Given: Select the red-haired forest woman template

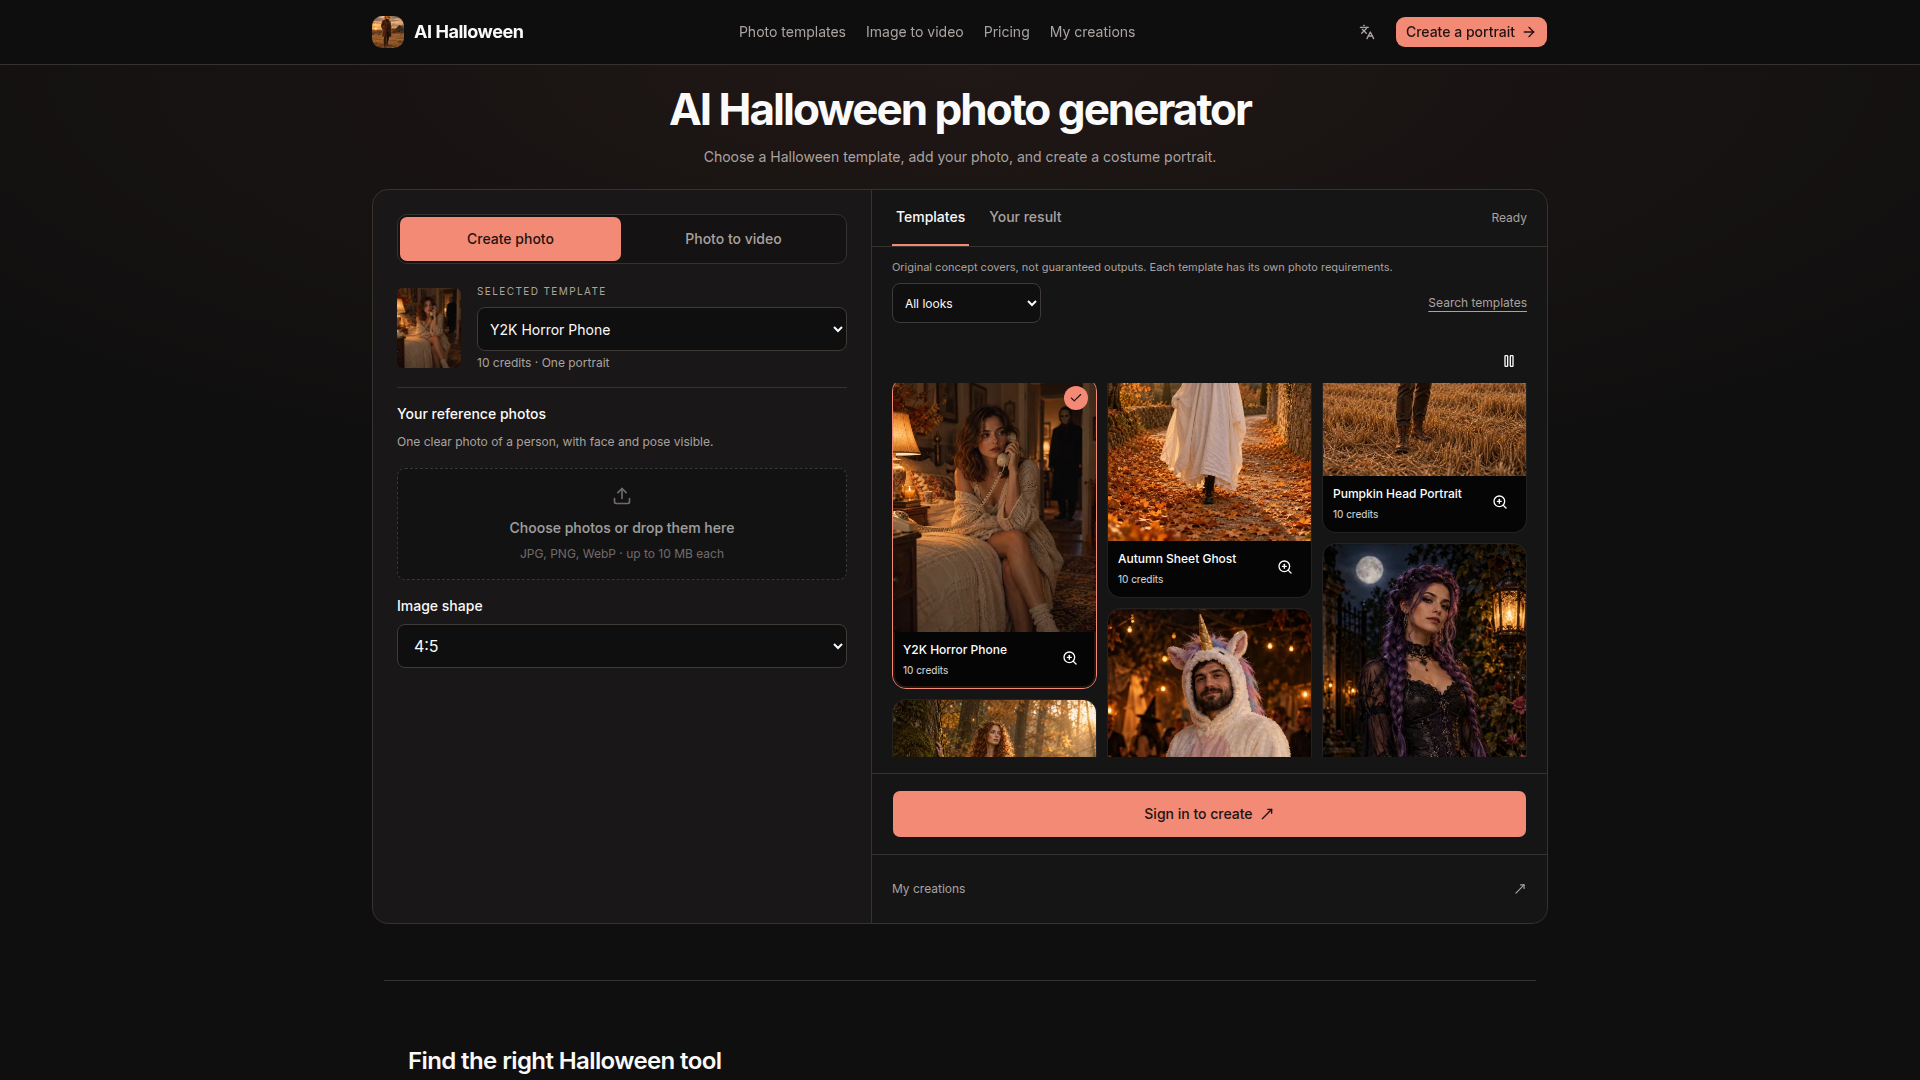Looking at the screenshot, I should pos(994,728).
